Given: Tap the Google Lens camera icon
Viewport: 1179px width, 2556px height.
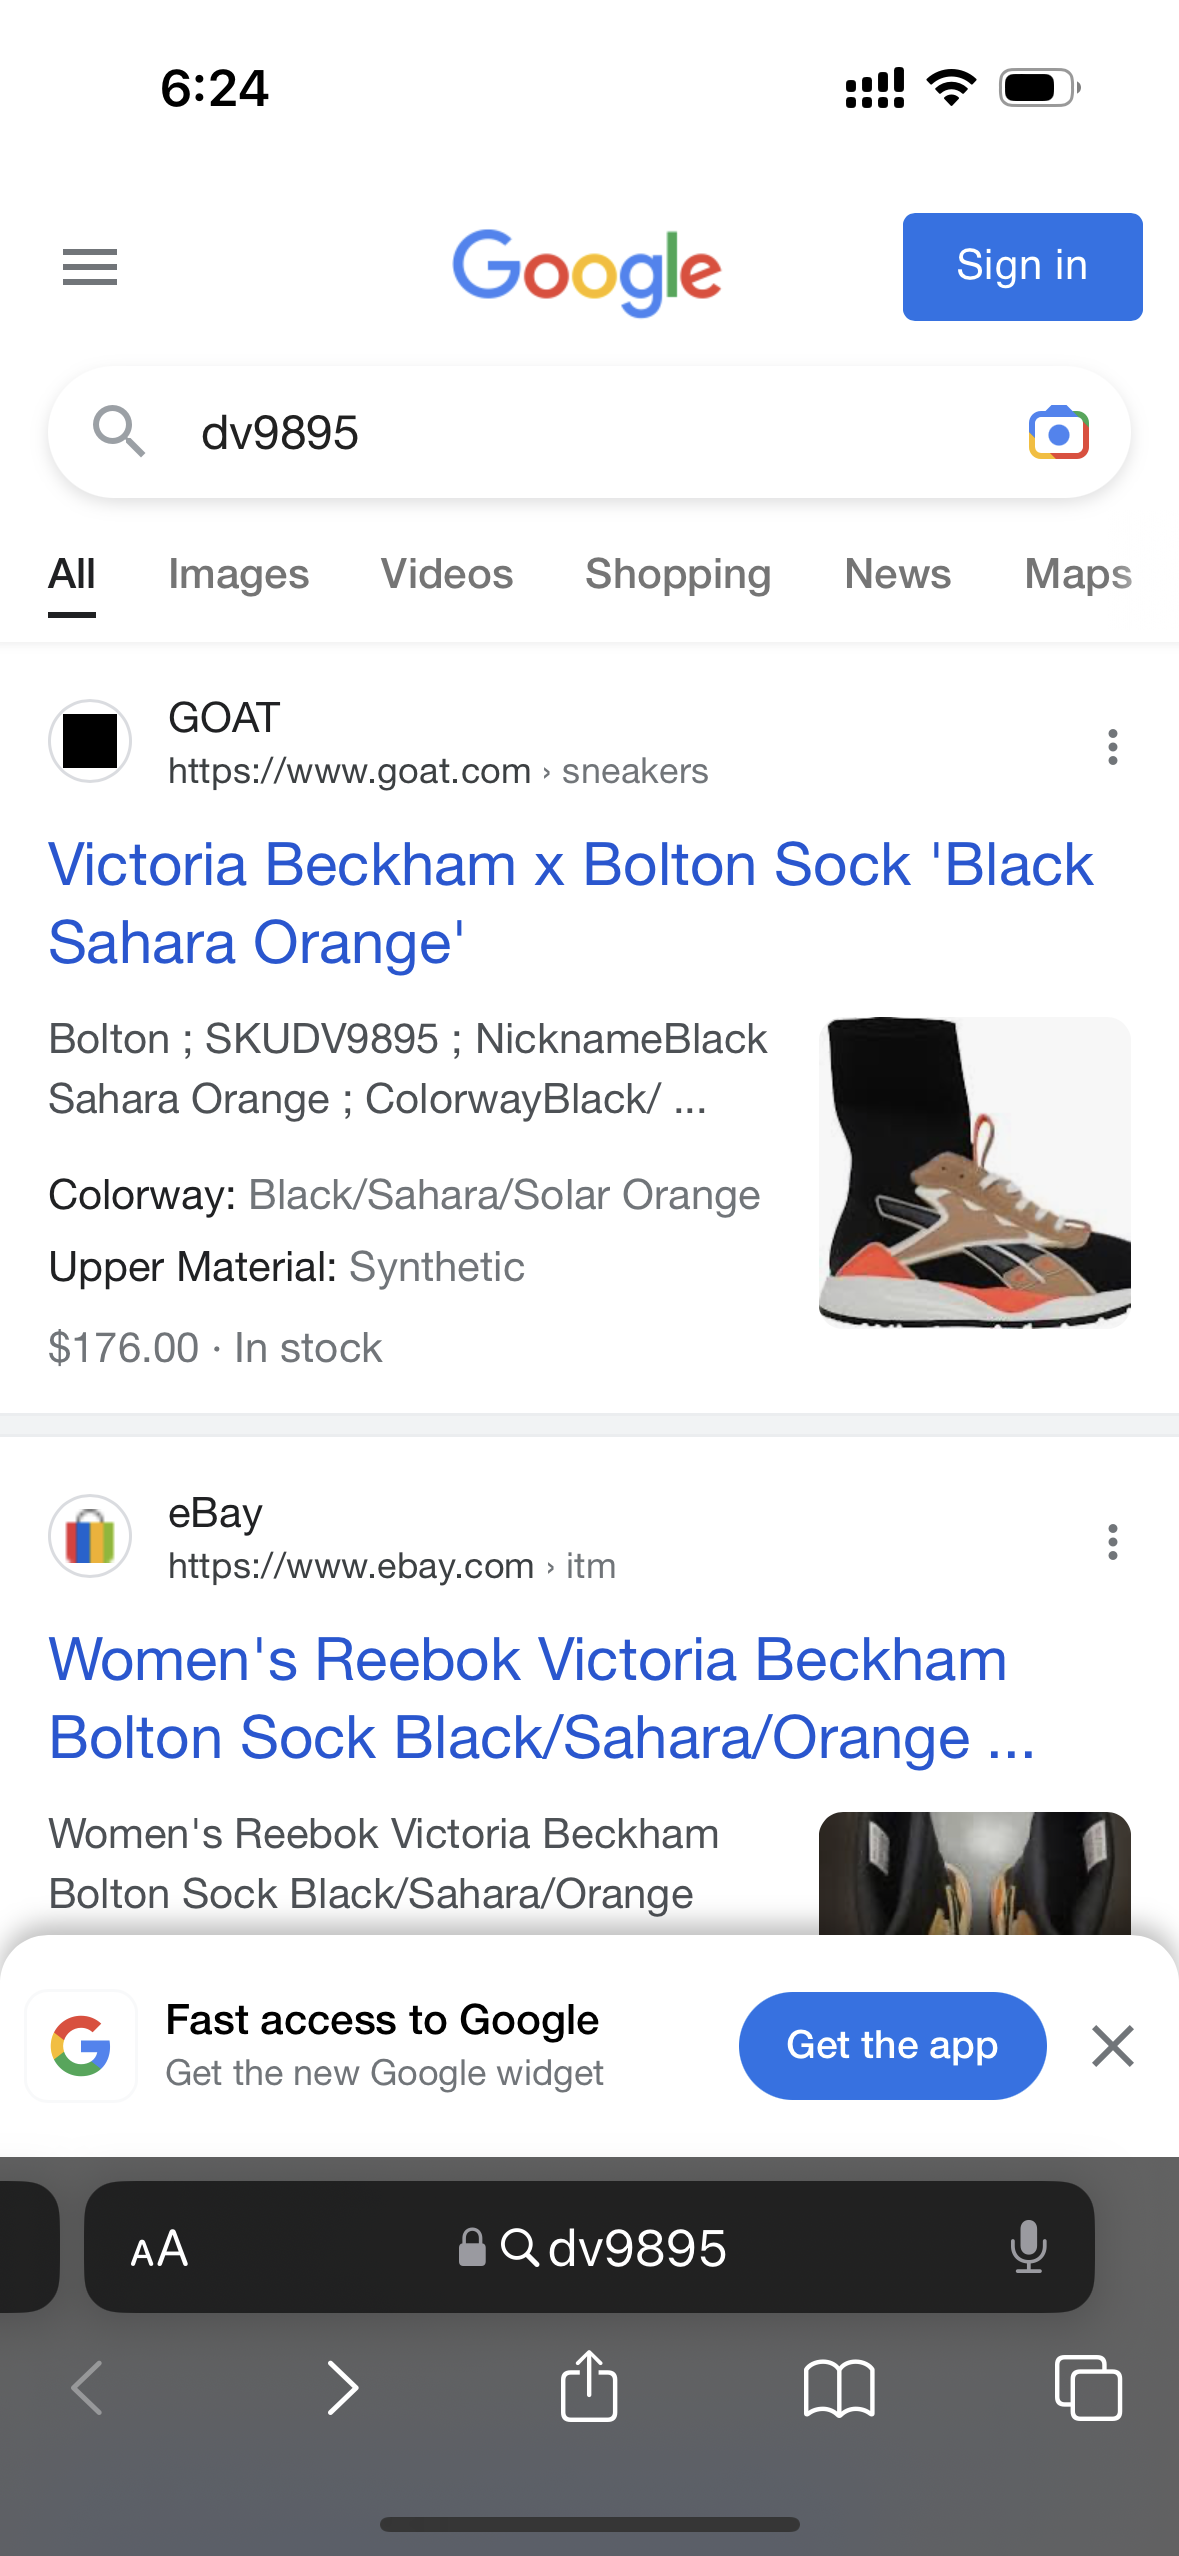Looking at the screenshot, I should pos(1058,433).
